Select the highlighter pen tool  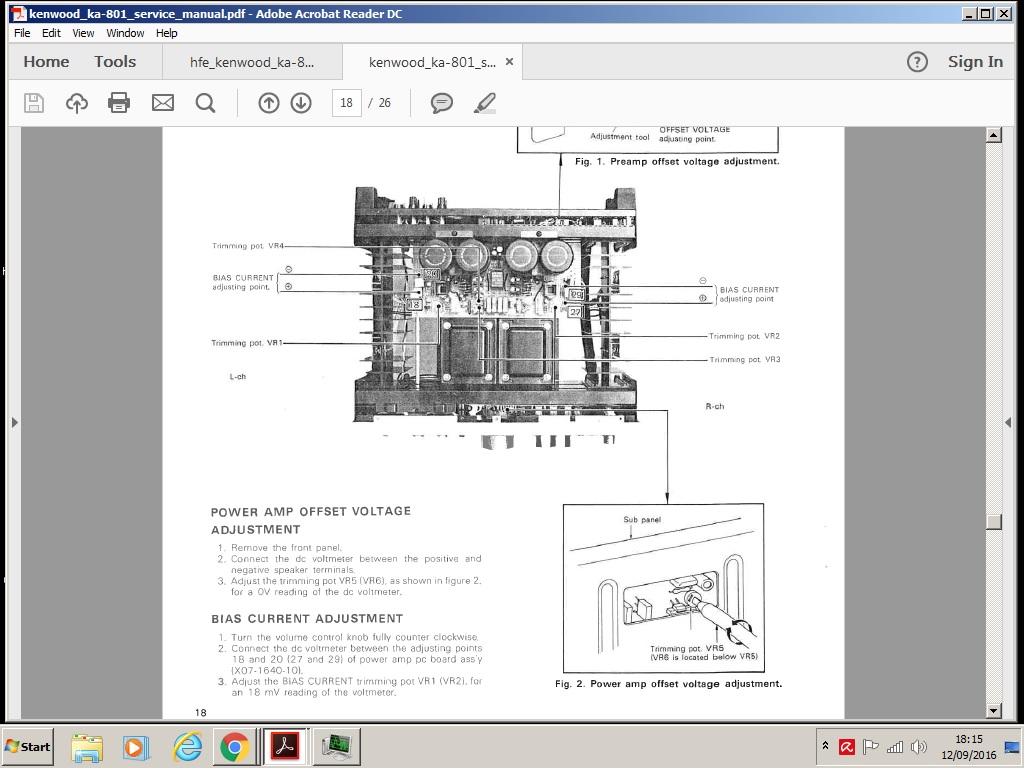(x=485, y=103)
